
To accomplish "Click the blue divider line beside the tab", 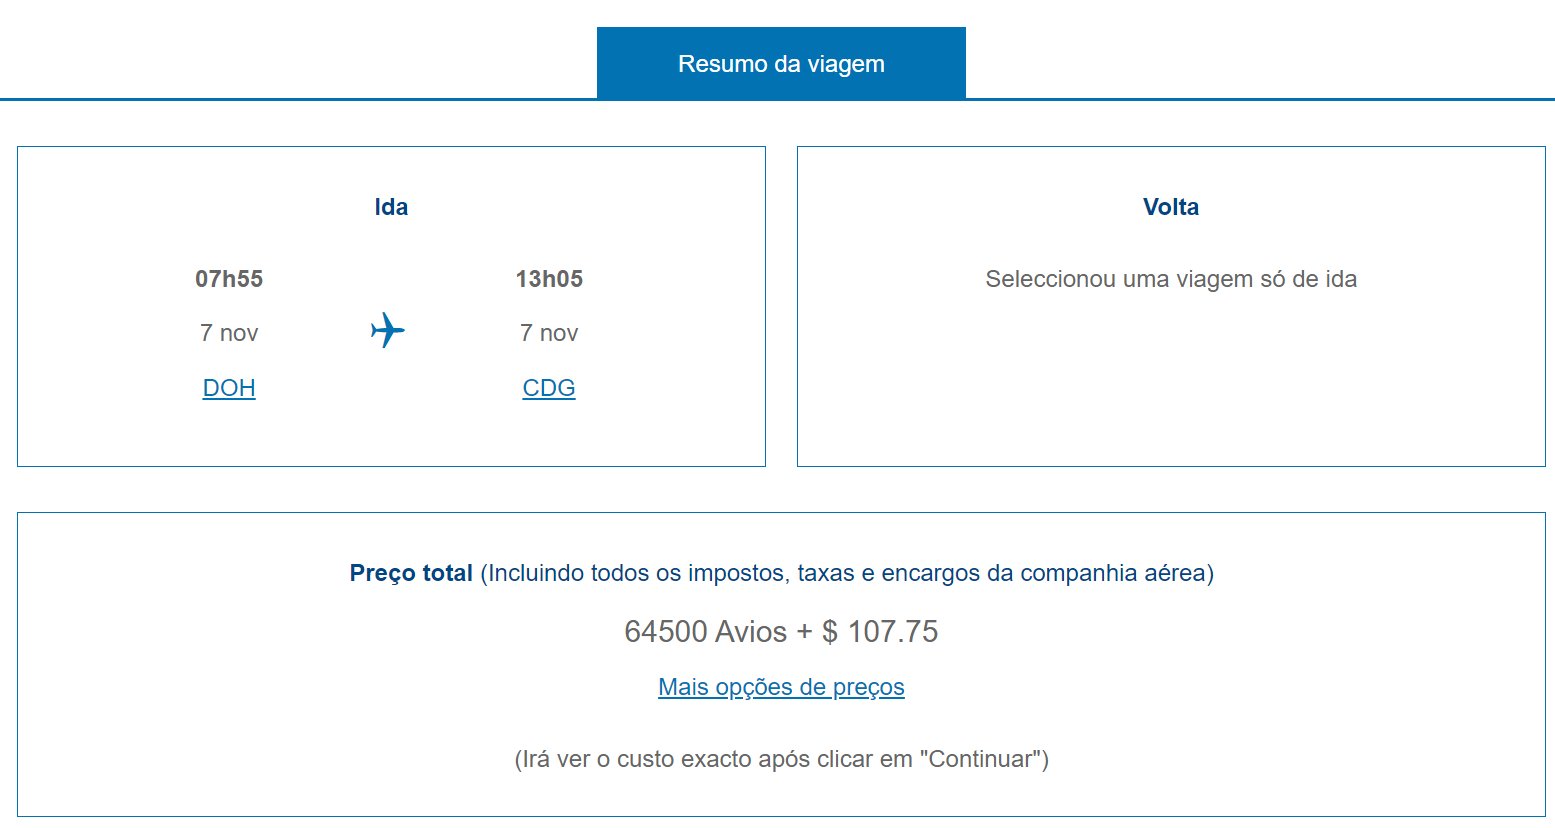I will pyautogui.click(x=1260, y=99).
